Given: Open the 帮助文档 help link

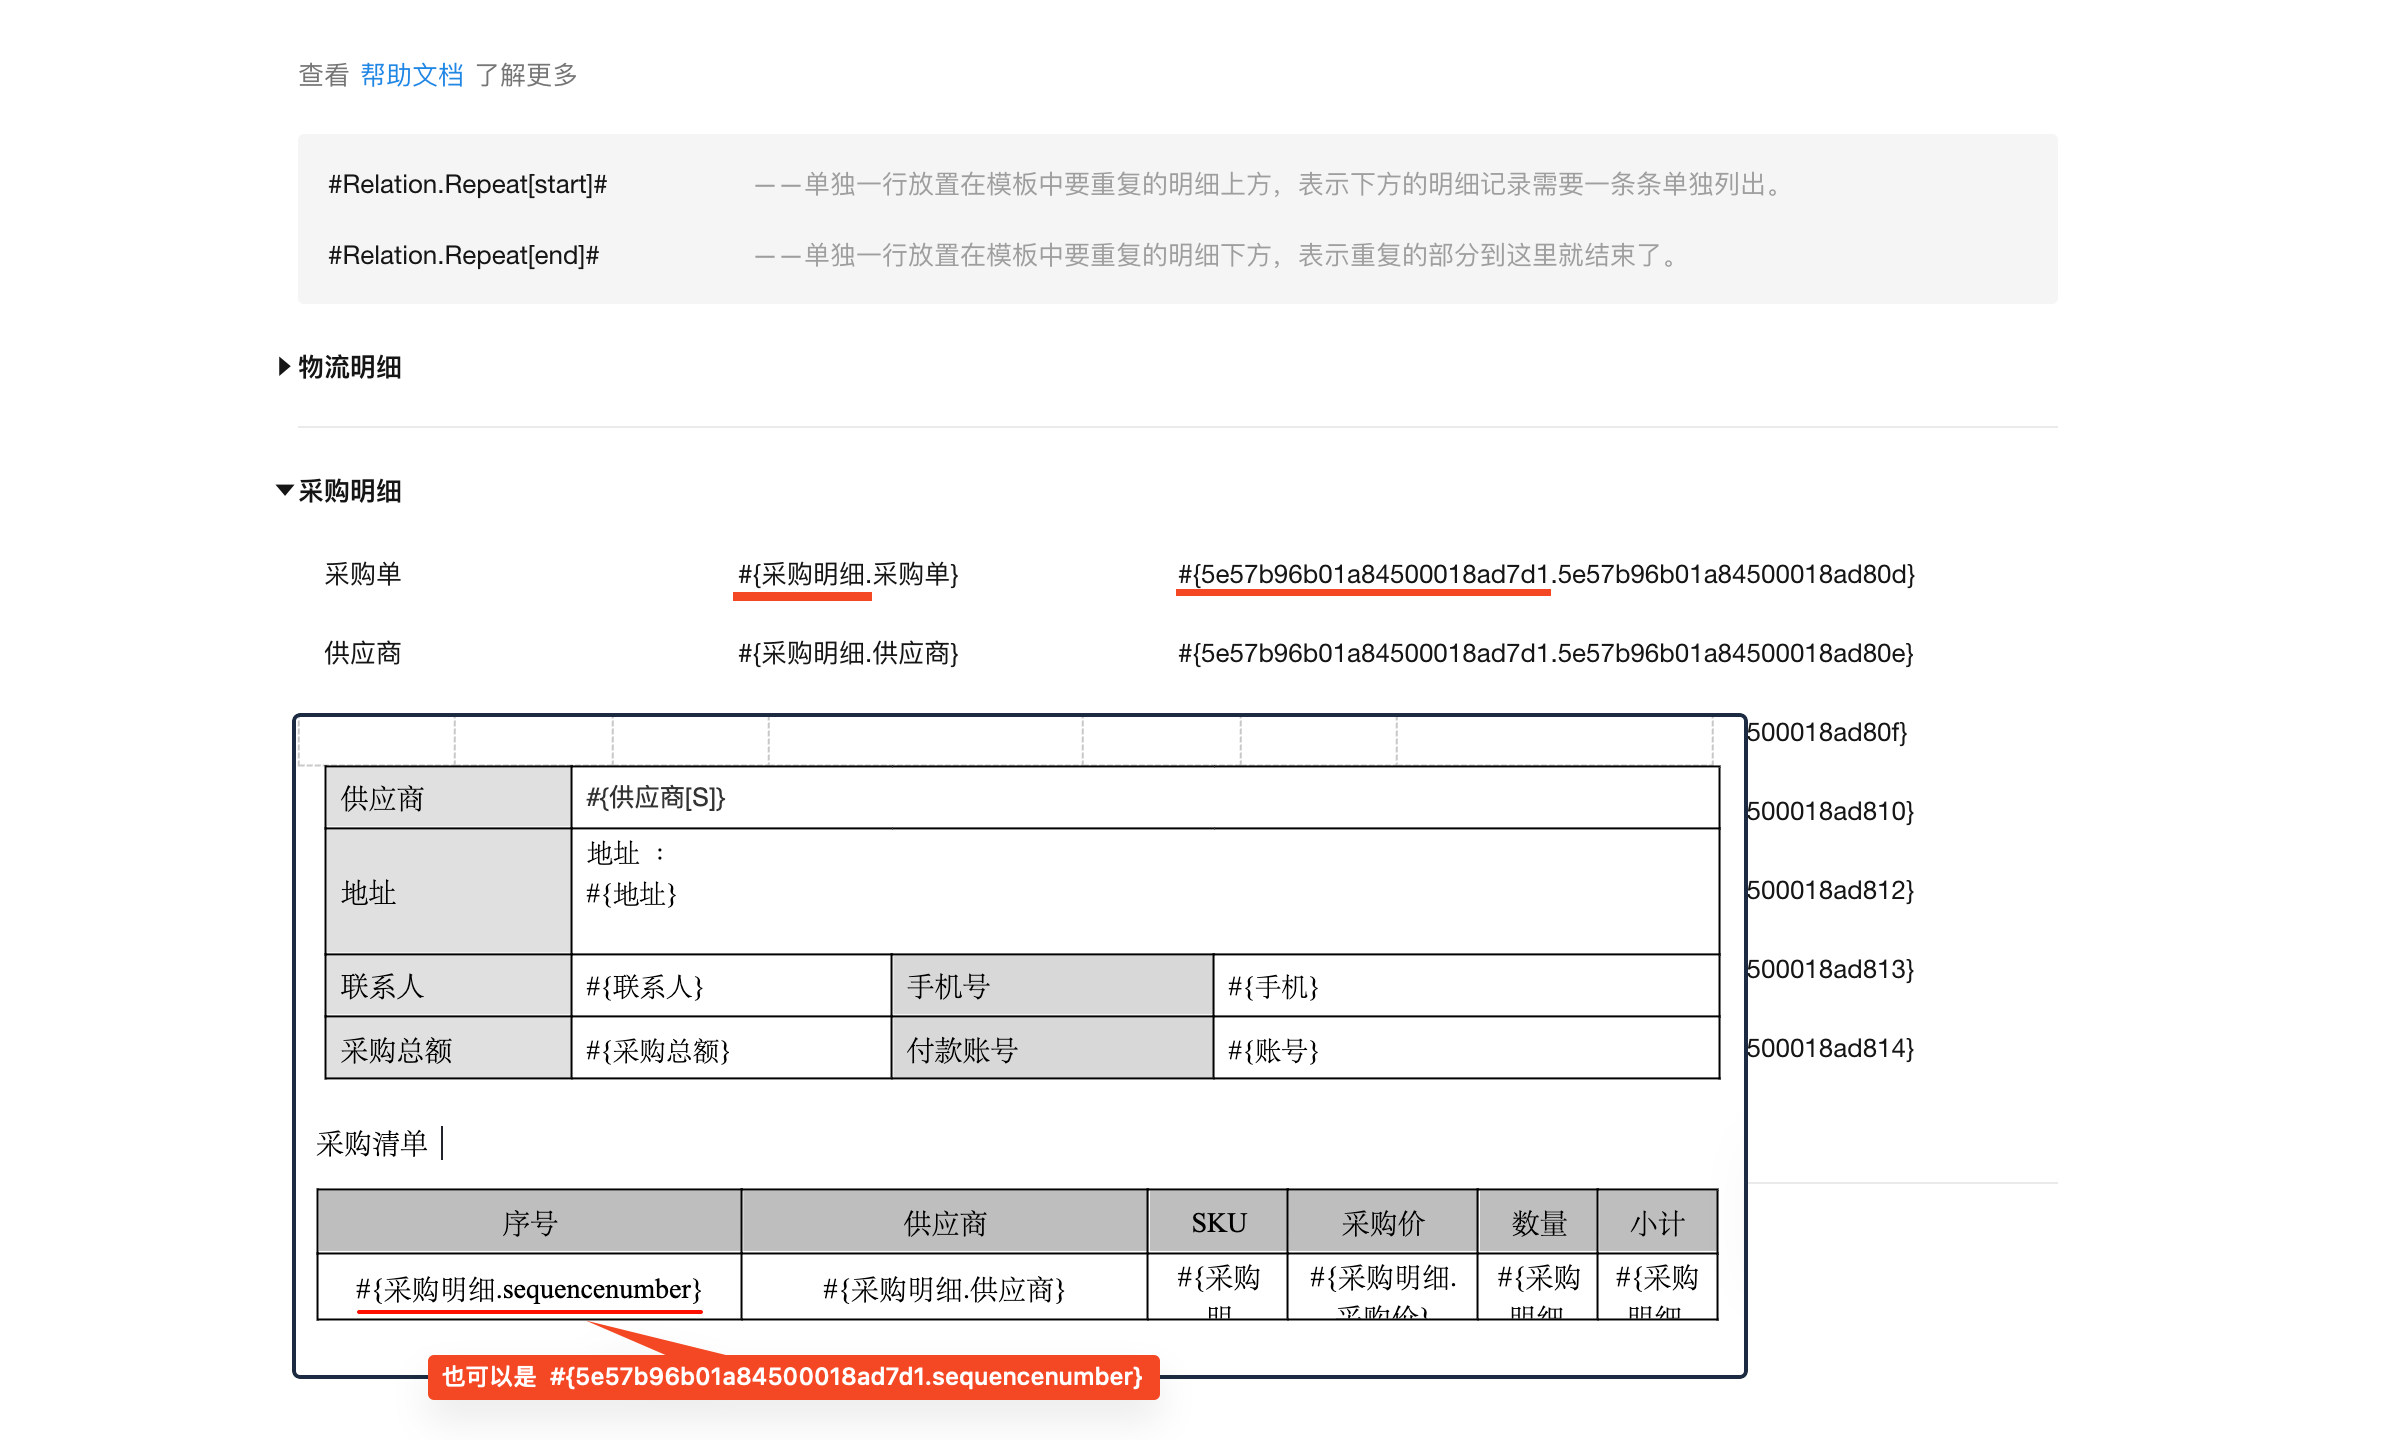Looking at the screenshot, I should pos(411,75).
